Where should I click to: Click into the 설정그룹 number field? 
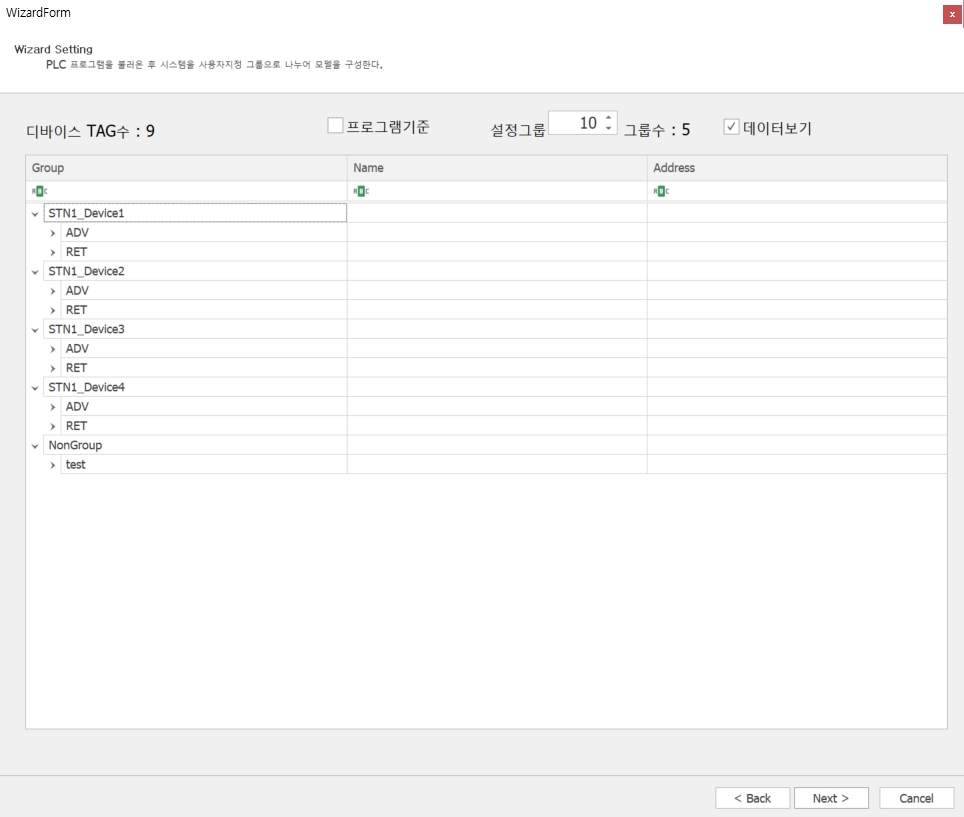click(575, 123)
